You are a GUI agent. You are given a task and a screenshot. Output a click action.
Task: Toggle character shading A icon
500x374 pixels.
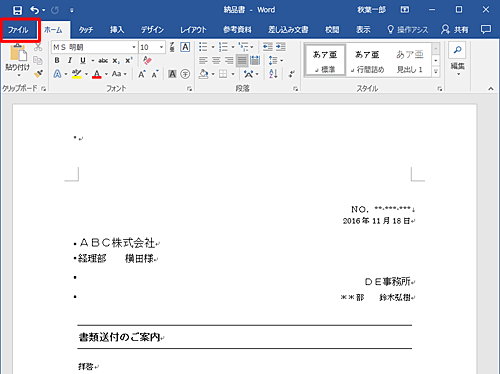172,74
